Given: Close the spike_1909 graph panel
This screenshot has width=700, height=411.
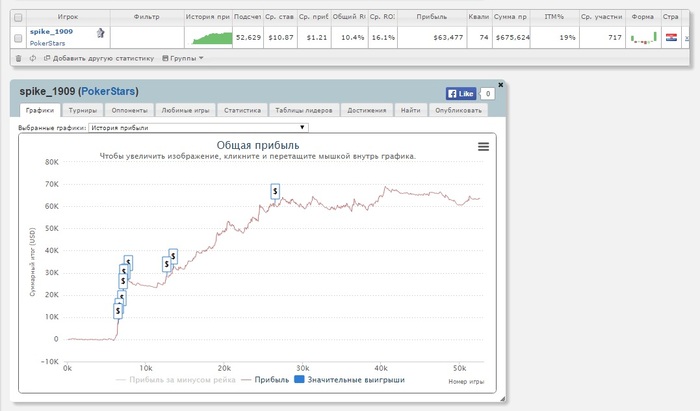Looking at the screenshot, I should [x=500, y=85].
